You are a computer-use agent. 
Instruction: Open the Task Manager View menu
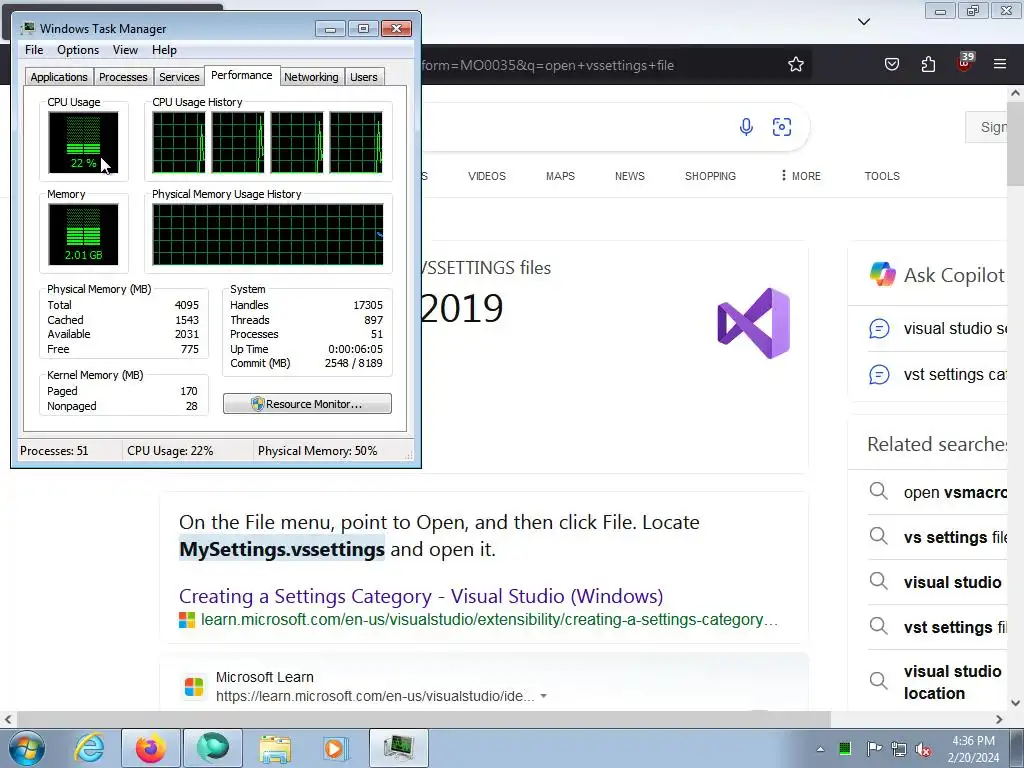[x=125, y=50]
